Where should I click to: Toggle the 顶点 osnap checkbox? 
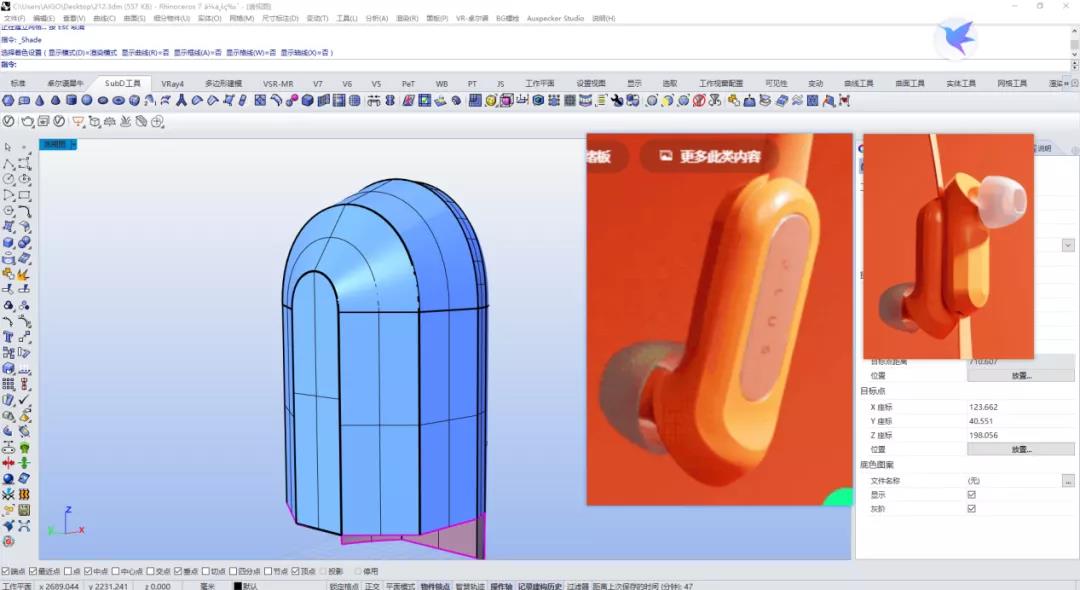[x=295, y=571]
